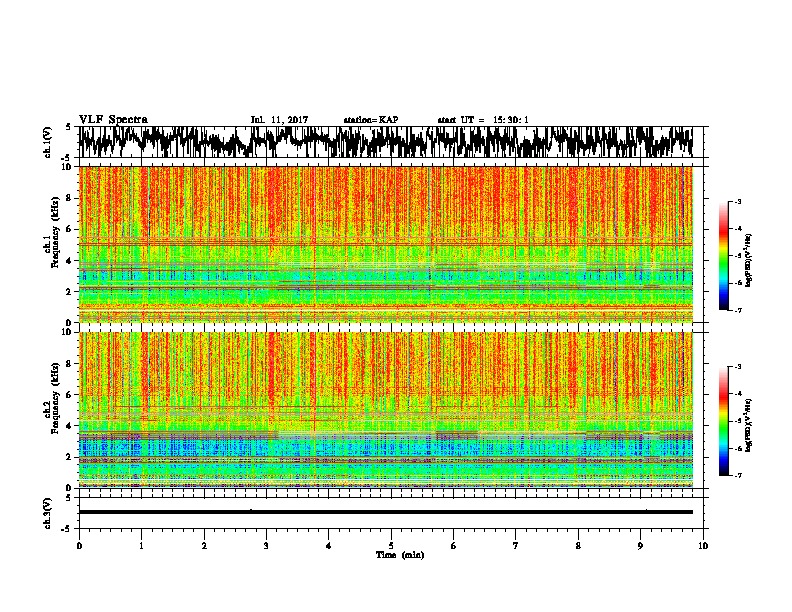Click the "VLF Spectra" plot title

click(x=113, y=119)
